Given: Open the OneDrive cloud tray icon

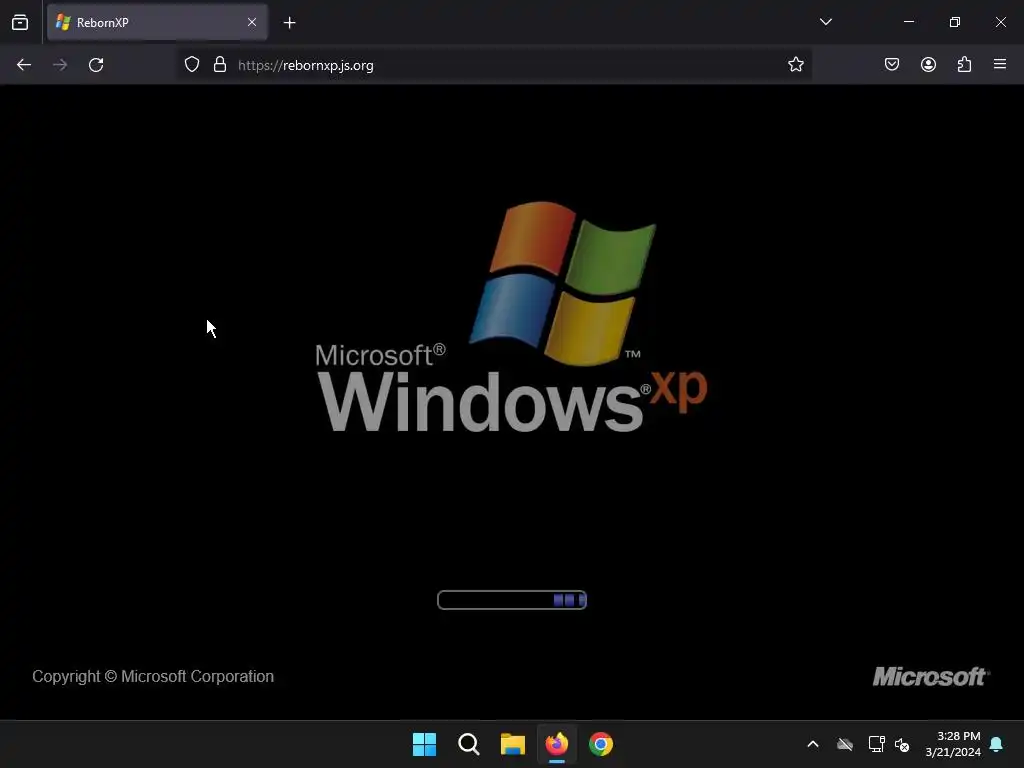Looking at the screenshot, I should coord(845,744).
